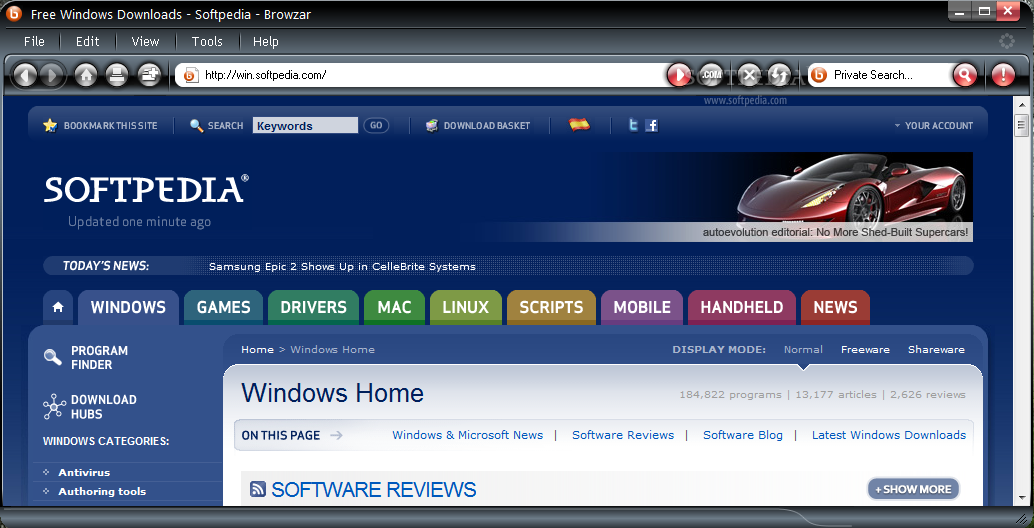This screenshot has height=528, width=1034.
Task: Switch to the Linux tab
Action: (x=466, y=307)
